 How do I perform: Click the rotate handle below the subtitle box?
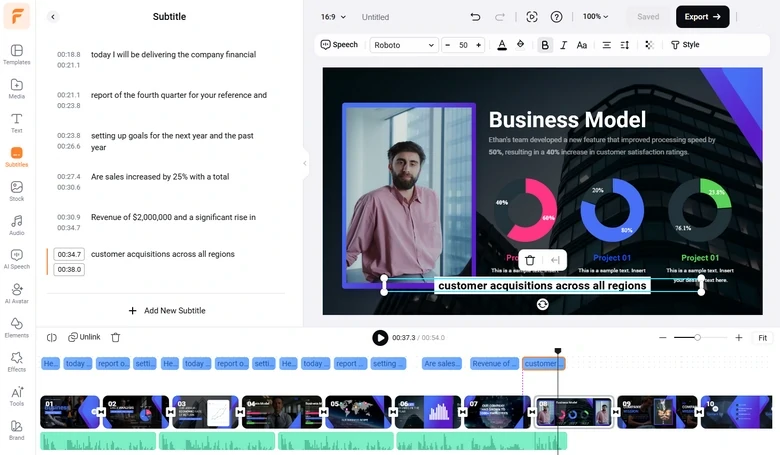click(543, 304)
